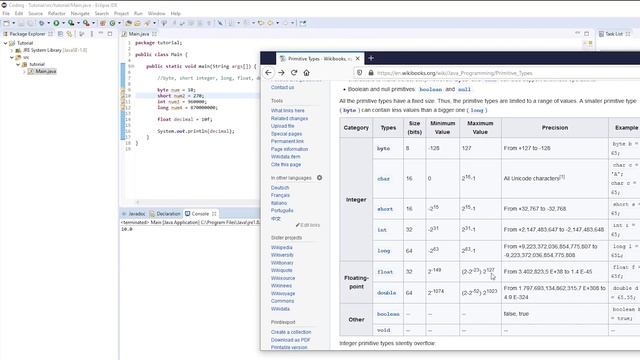
Task: Collapse the Tutorial project node
Action: coord(5,43)
